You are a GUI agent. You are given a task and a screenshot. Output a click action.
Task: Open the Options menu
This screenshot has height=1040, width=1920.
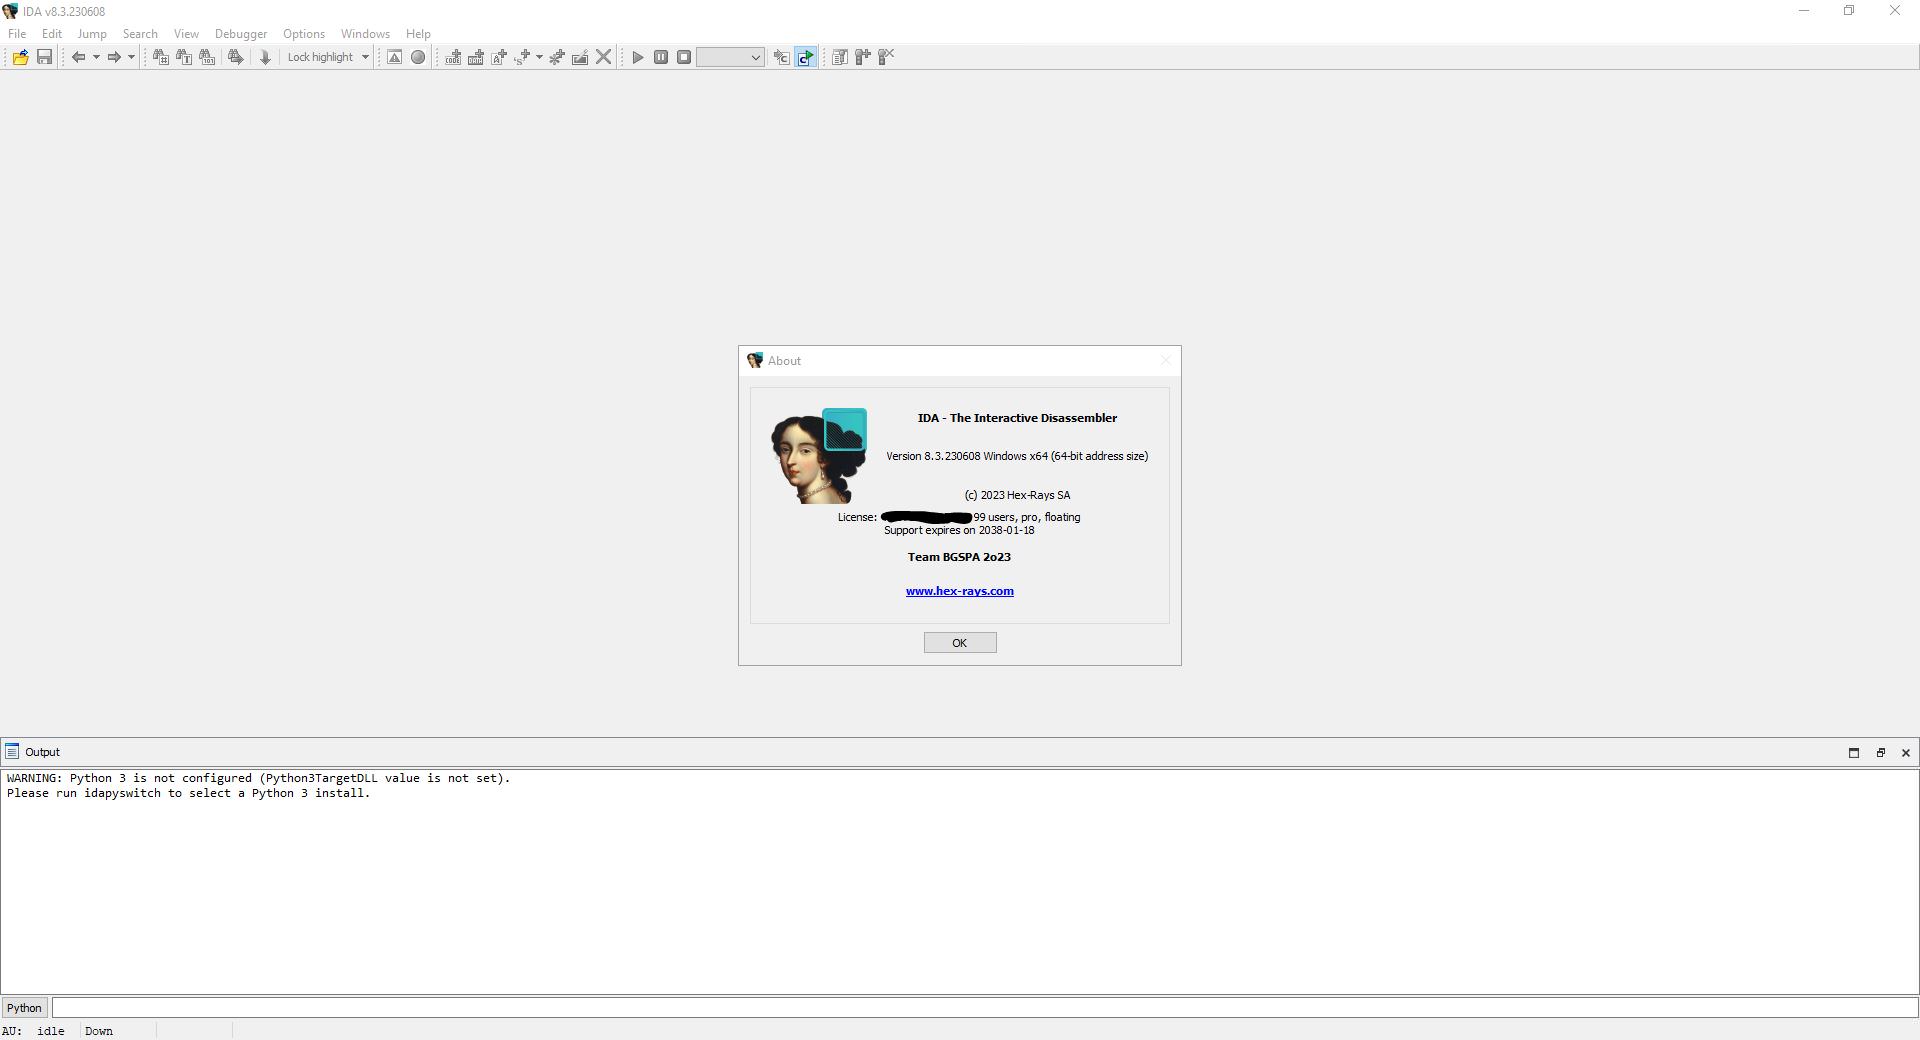[304, 34]
